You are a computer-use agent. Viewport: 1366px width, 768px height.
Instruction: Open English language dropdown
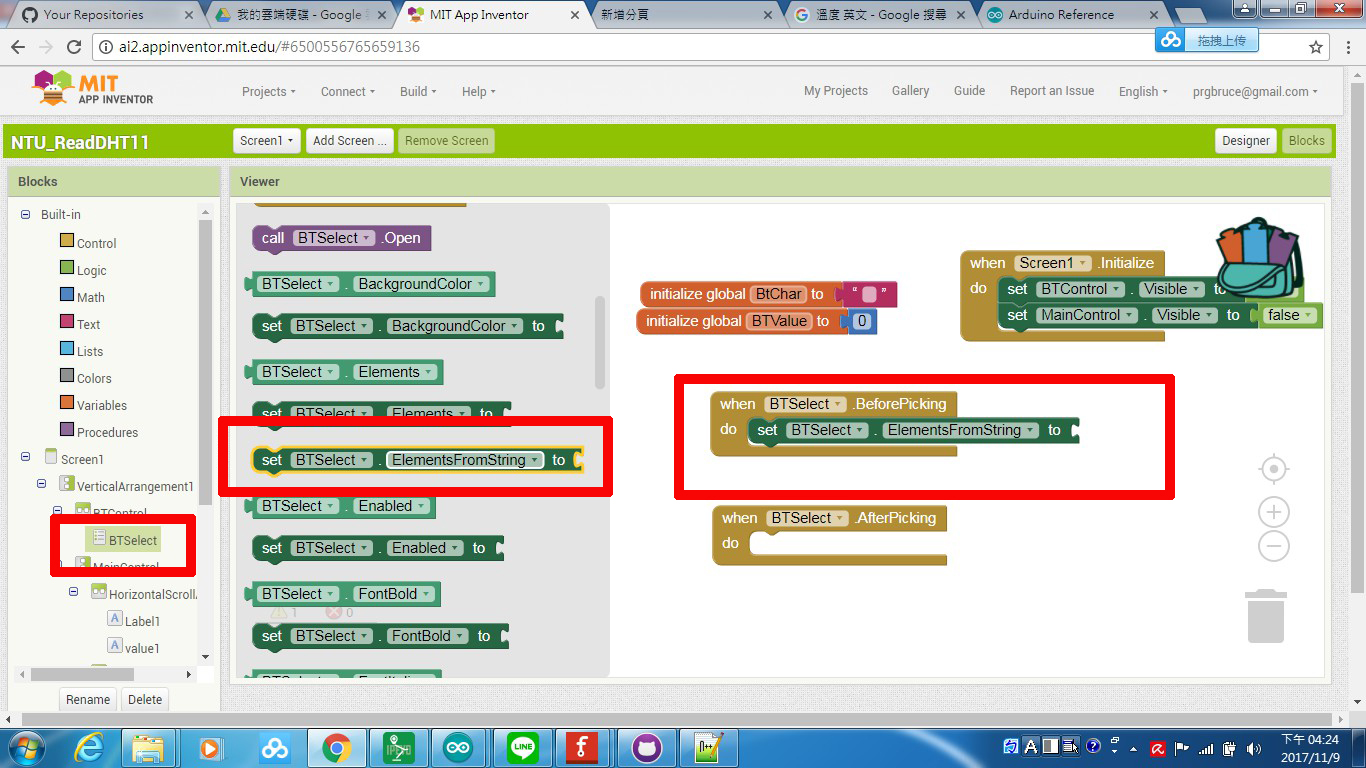[x=1143, y=91]
